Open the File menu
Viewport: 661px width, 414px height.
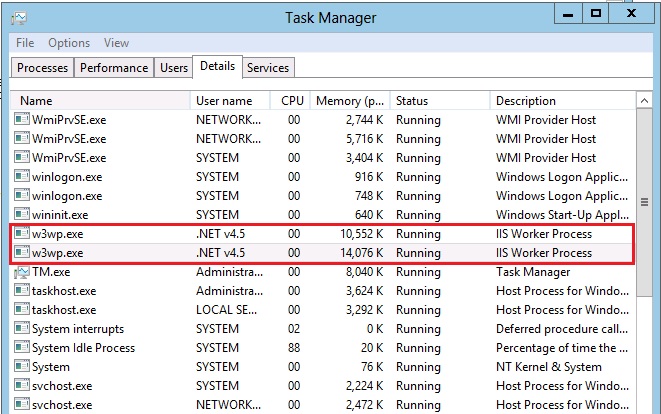coord(25,43)
